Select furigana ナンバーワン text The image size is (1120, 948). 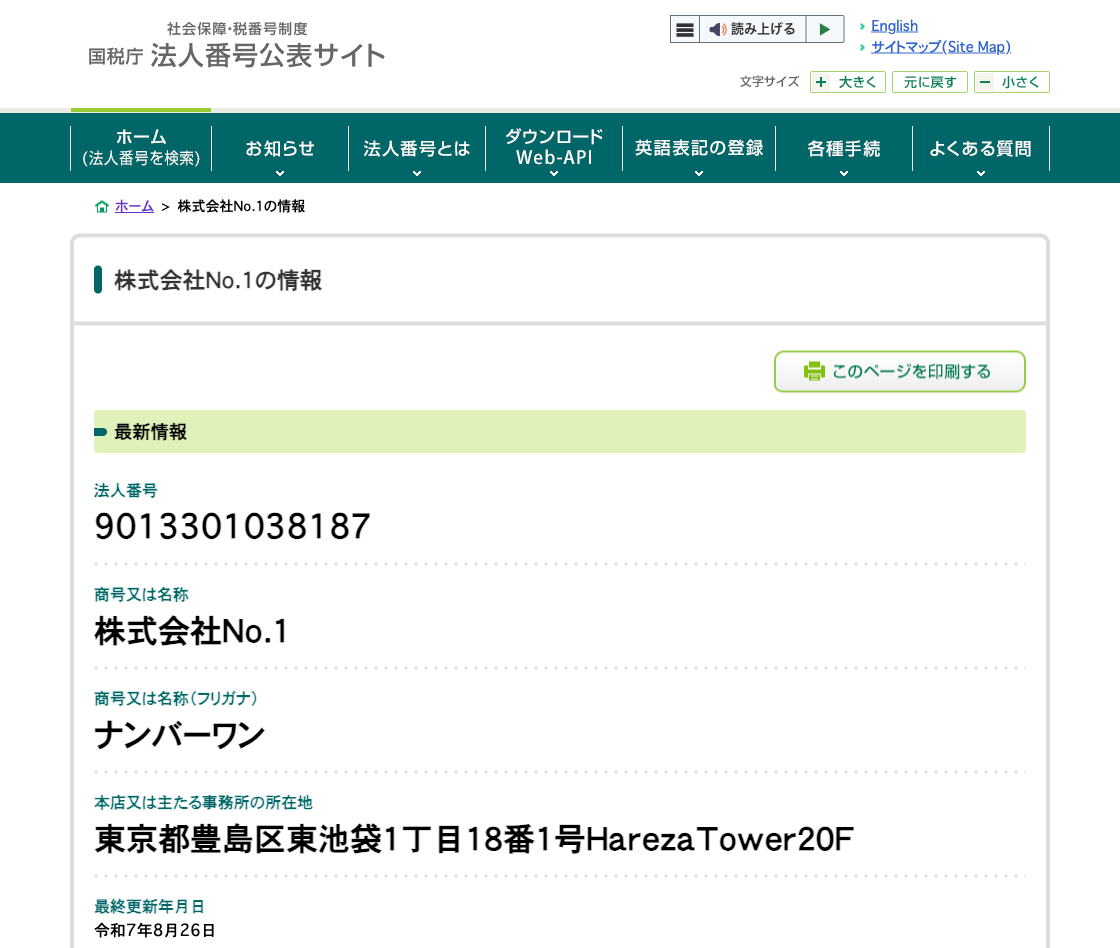click(x=179, y=735)
